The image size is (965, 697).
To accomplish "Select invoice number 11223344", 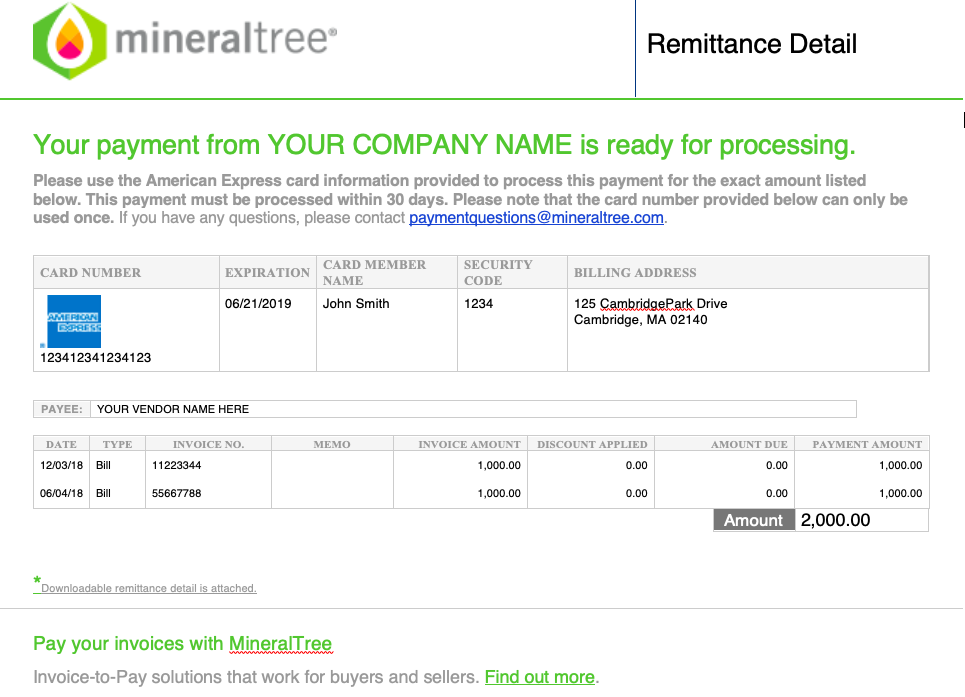I will click(177, 465).
